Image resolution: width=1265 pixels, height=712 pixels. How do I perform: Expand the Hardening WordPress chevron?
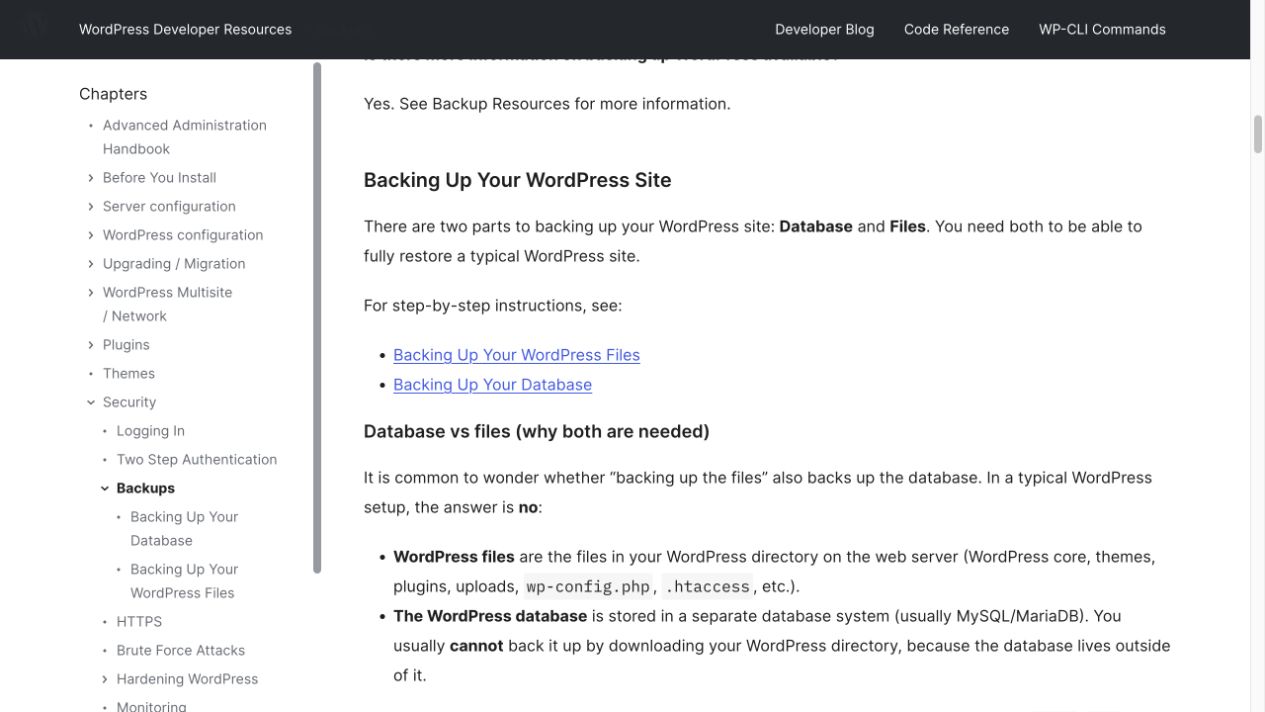[x=105, y=679]
